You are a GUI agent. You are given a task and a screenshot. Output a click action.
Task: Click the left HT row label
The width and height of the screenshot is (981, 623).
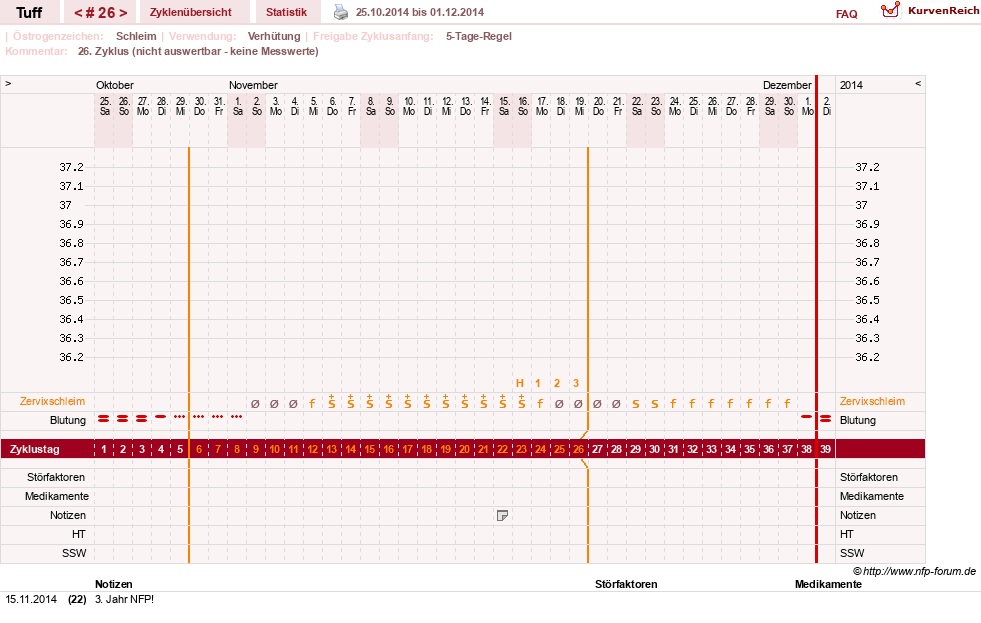[78, 534]
